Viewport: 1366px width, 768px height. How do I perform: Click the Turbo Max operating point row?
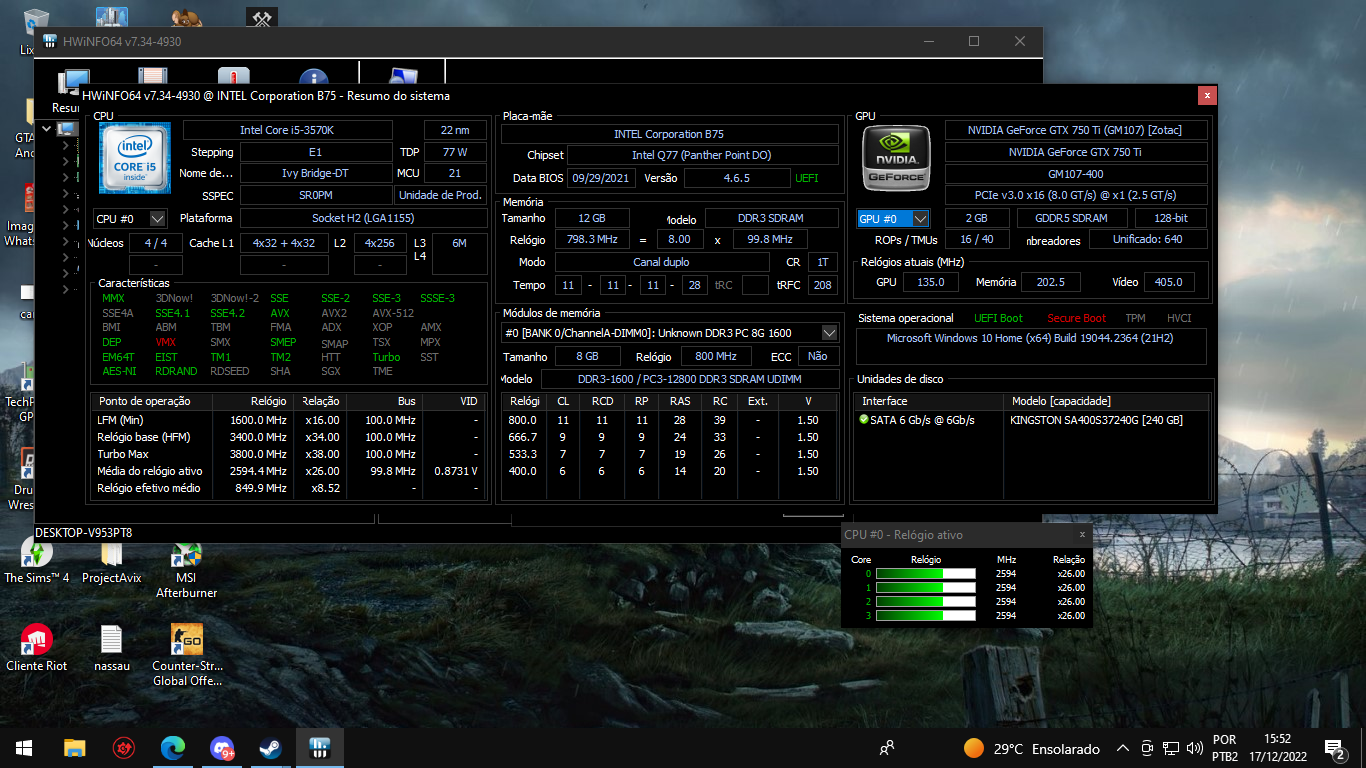point(287,454)
